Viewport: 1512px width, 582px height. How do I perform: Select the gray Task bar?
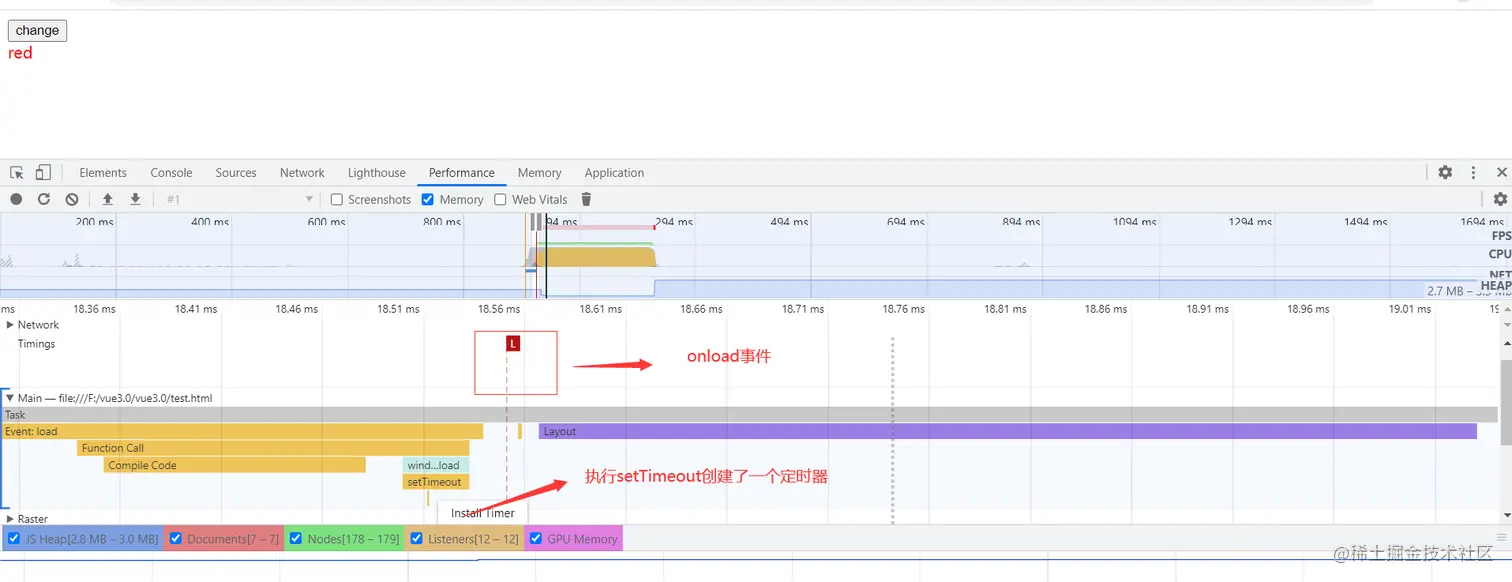tap(749, 414)
